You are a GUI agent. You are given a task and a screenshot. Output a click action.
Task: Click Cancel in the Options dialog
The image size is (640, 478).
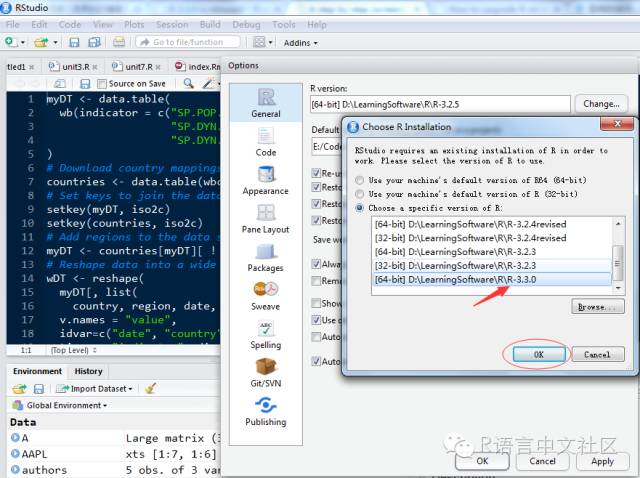point(542,461)
